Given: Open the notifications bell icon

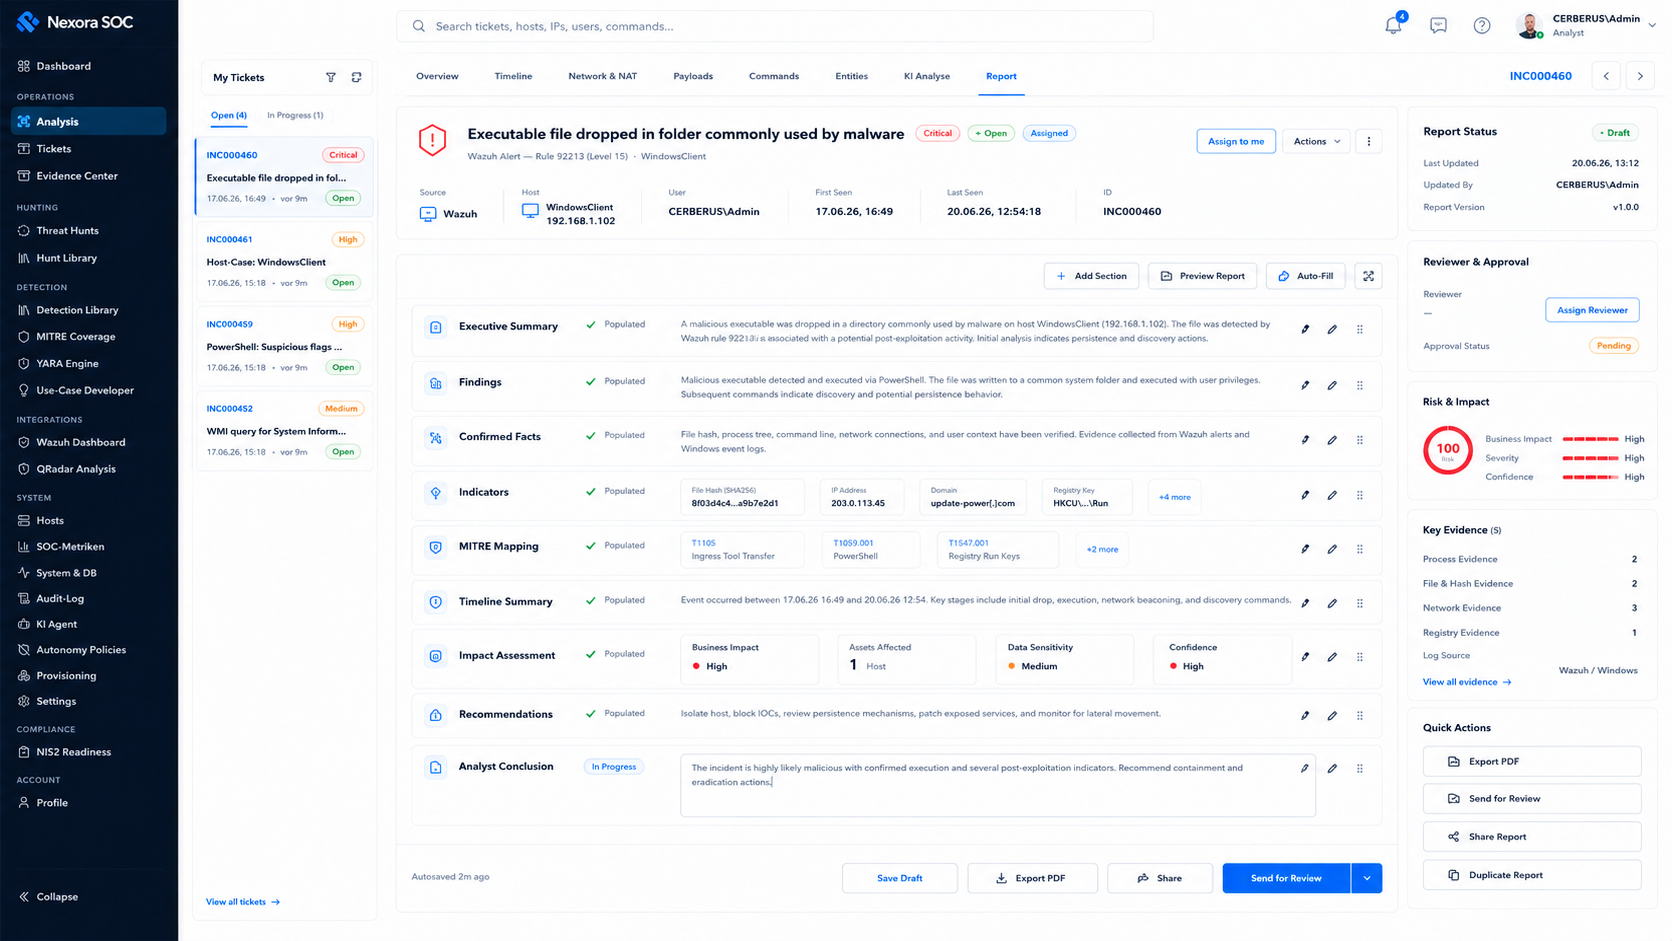Looking at the screenshot, I should (1393, 26).
